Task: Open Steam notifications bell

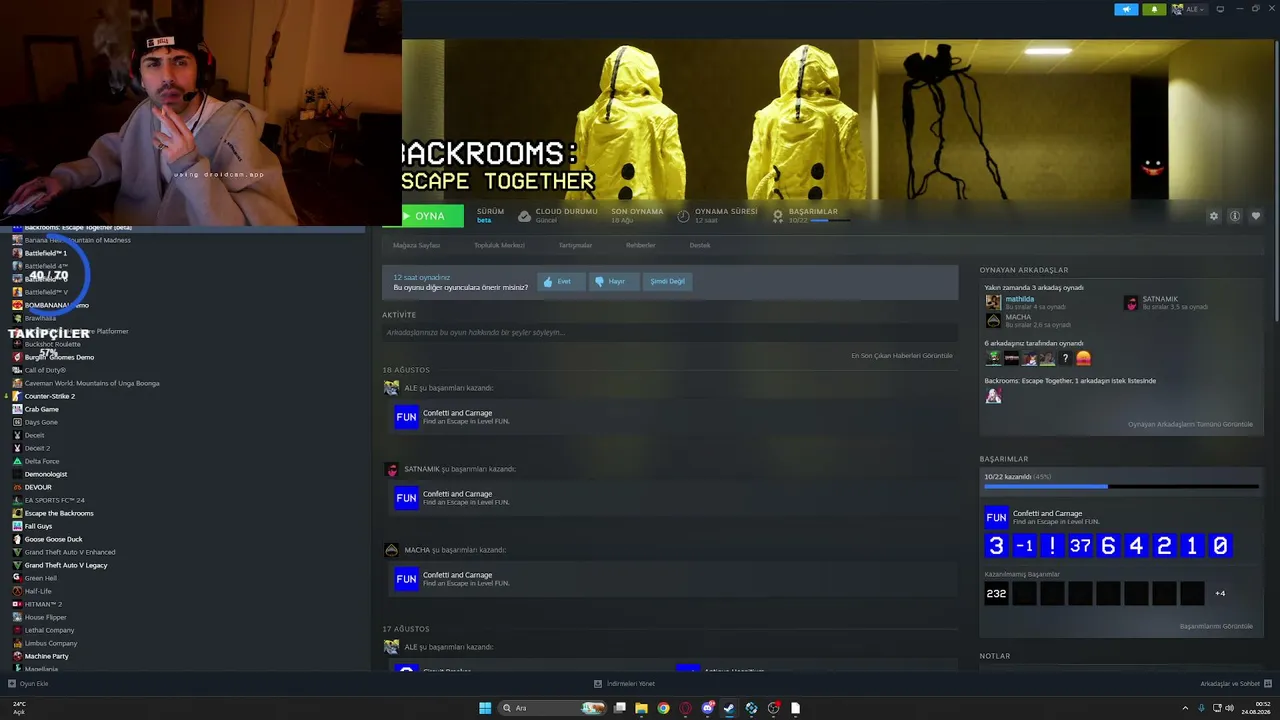Action: [x=1154, y=9]
